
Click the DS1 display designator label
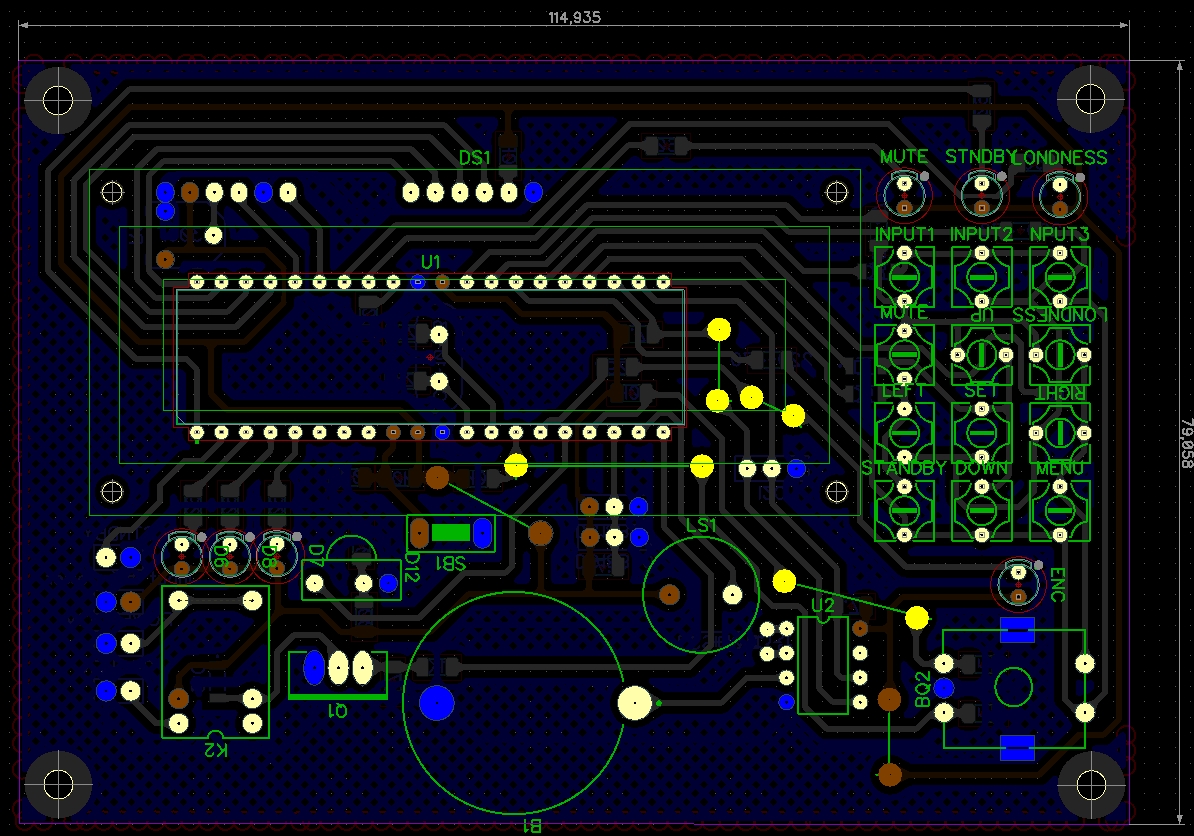pyautogui.click(x=474, y=158)
